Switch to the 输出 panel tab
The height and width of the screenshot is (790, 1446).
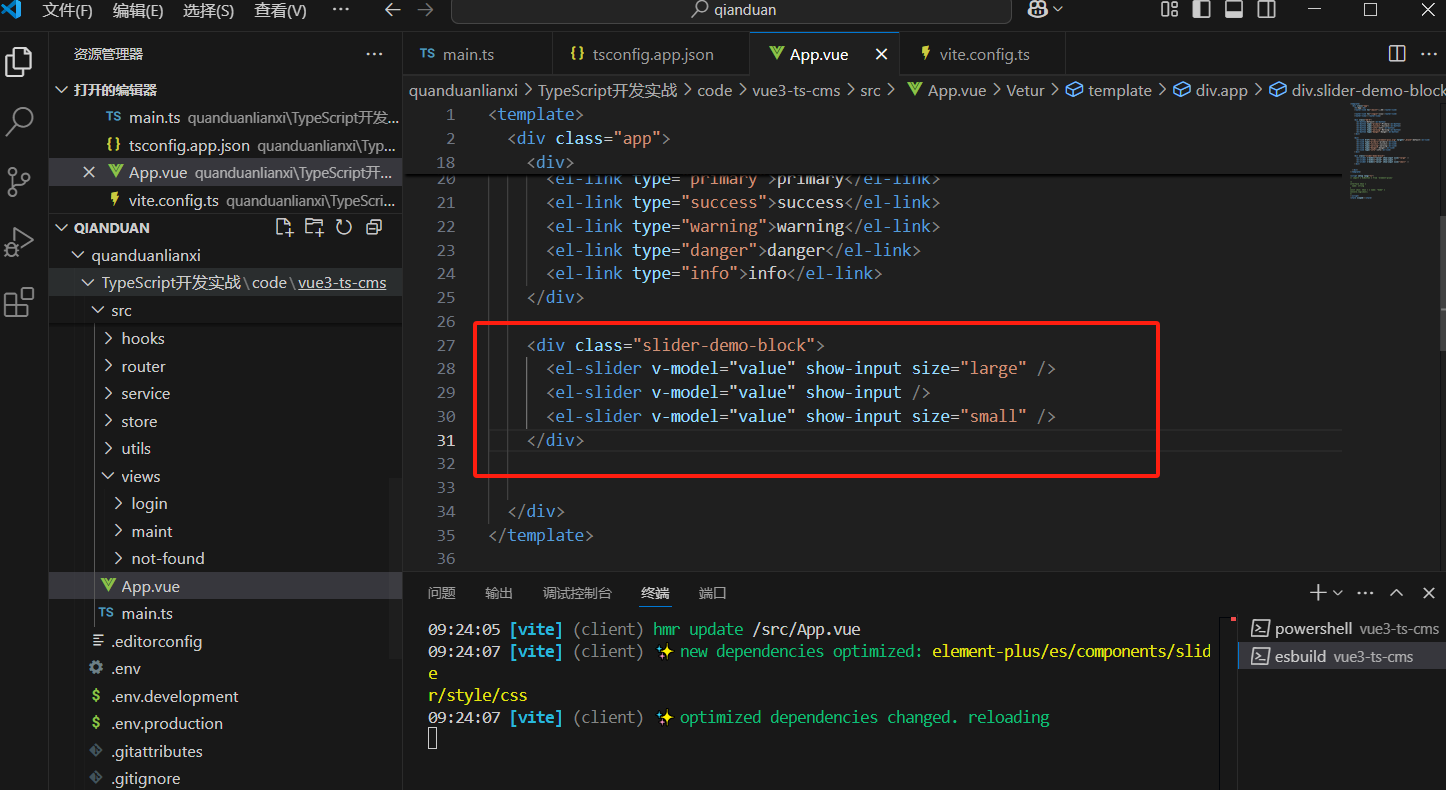pyautogui.click(x=499, y=593)
